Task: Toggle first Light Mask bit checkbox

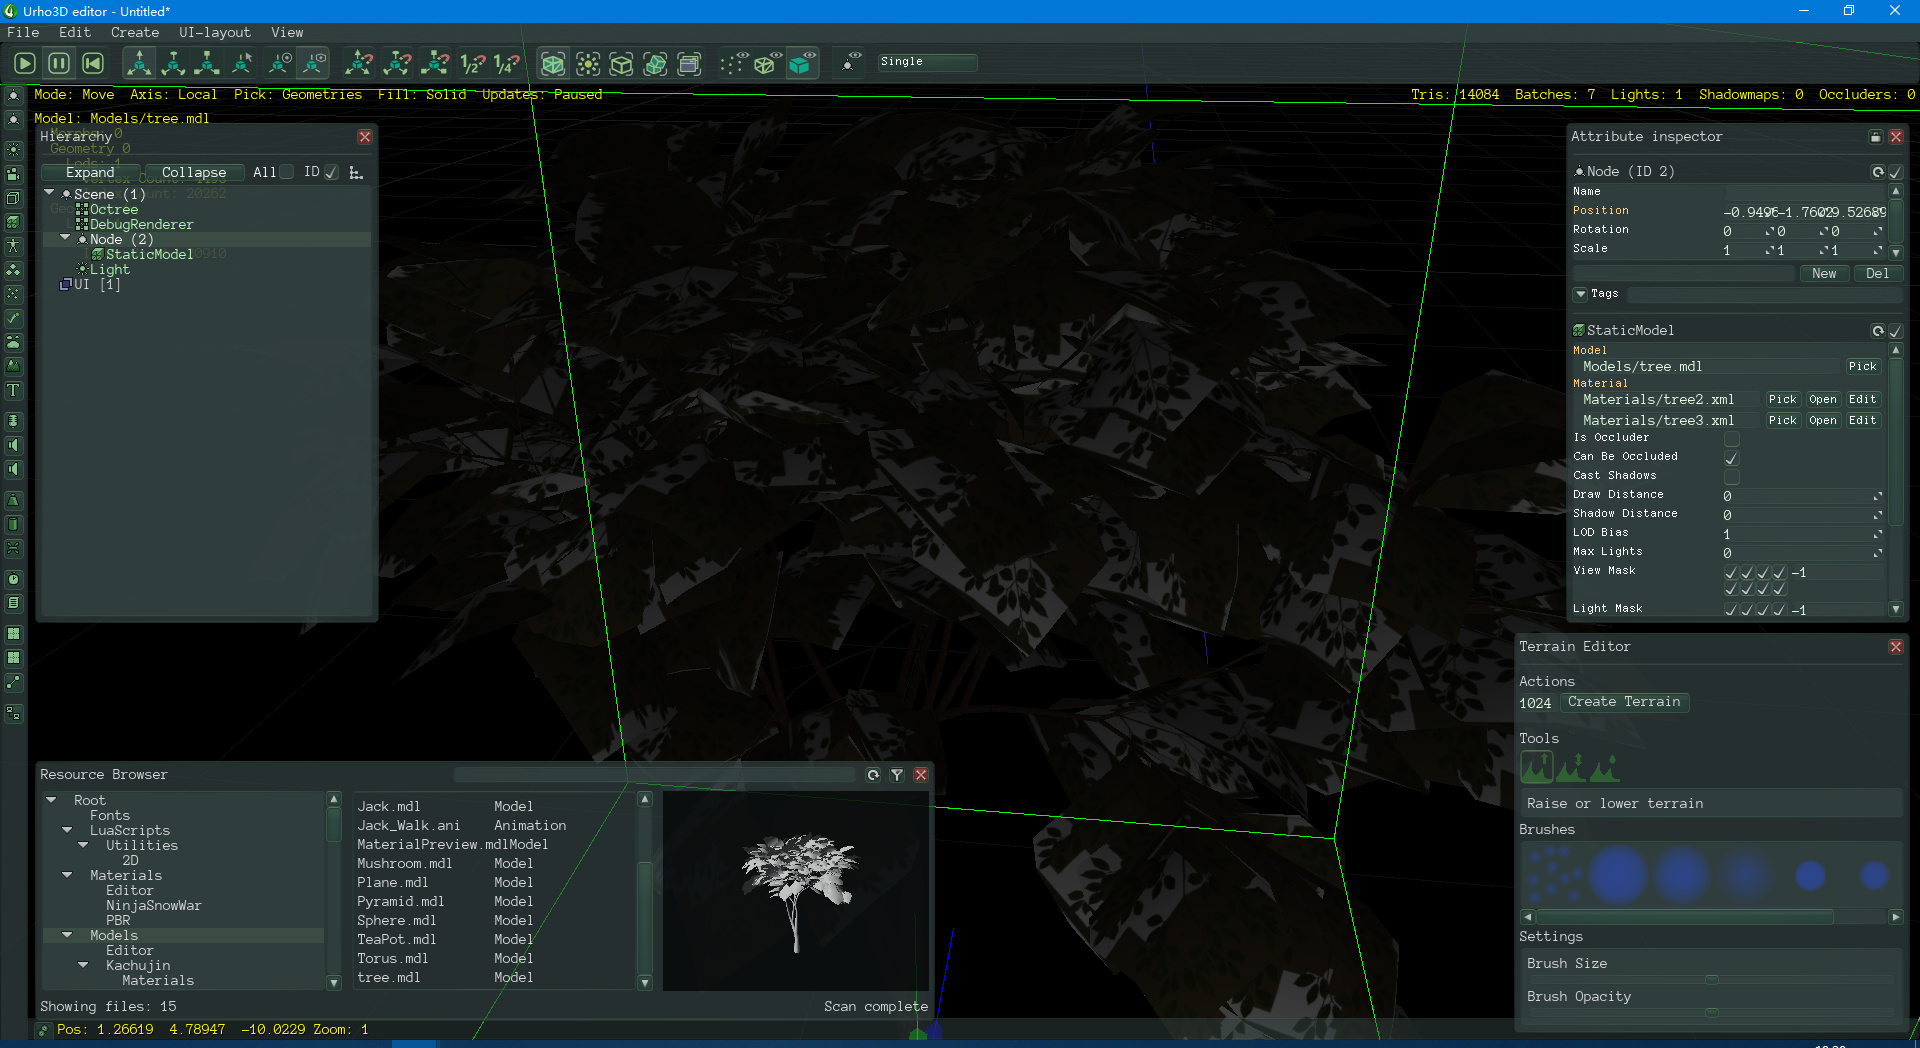Action: point(1731,610)
